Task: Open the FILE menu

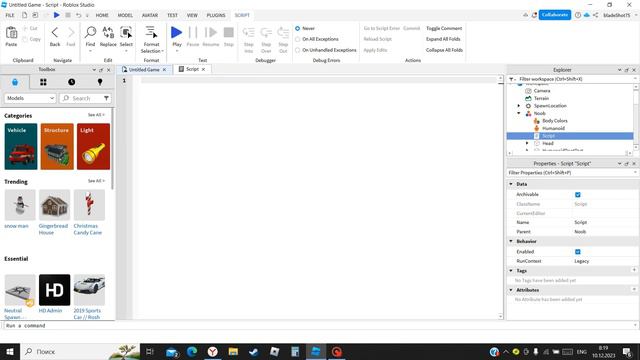Action: [10, 15]
